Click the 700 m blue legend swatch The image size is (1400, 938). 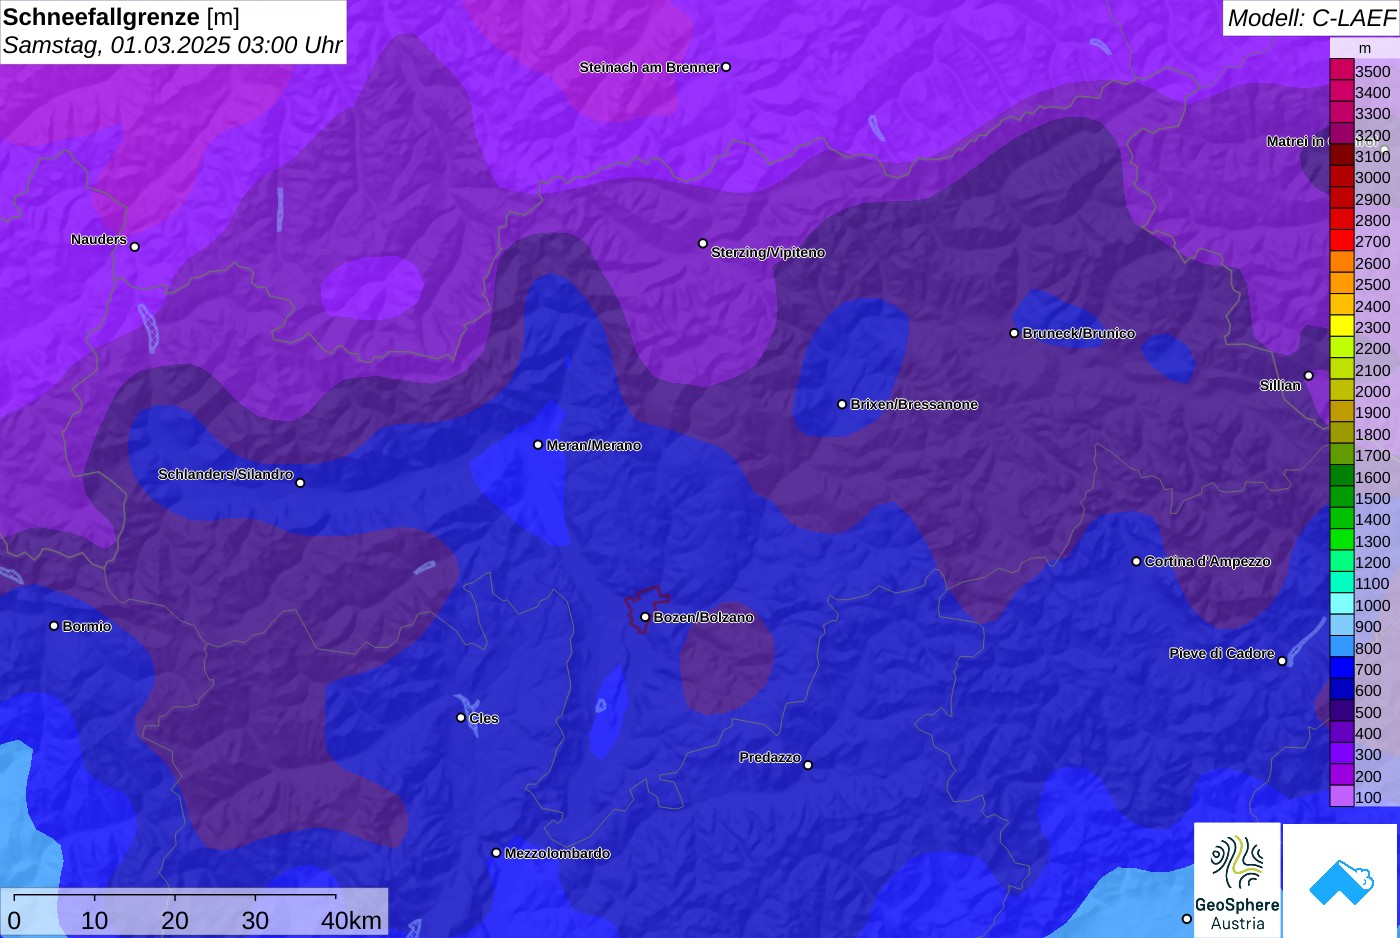pyautogui.click(x=1342, y=668)
